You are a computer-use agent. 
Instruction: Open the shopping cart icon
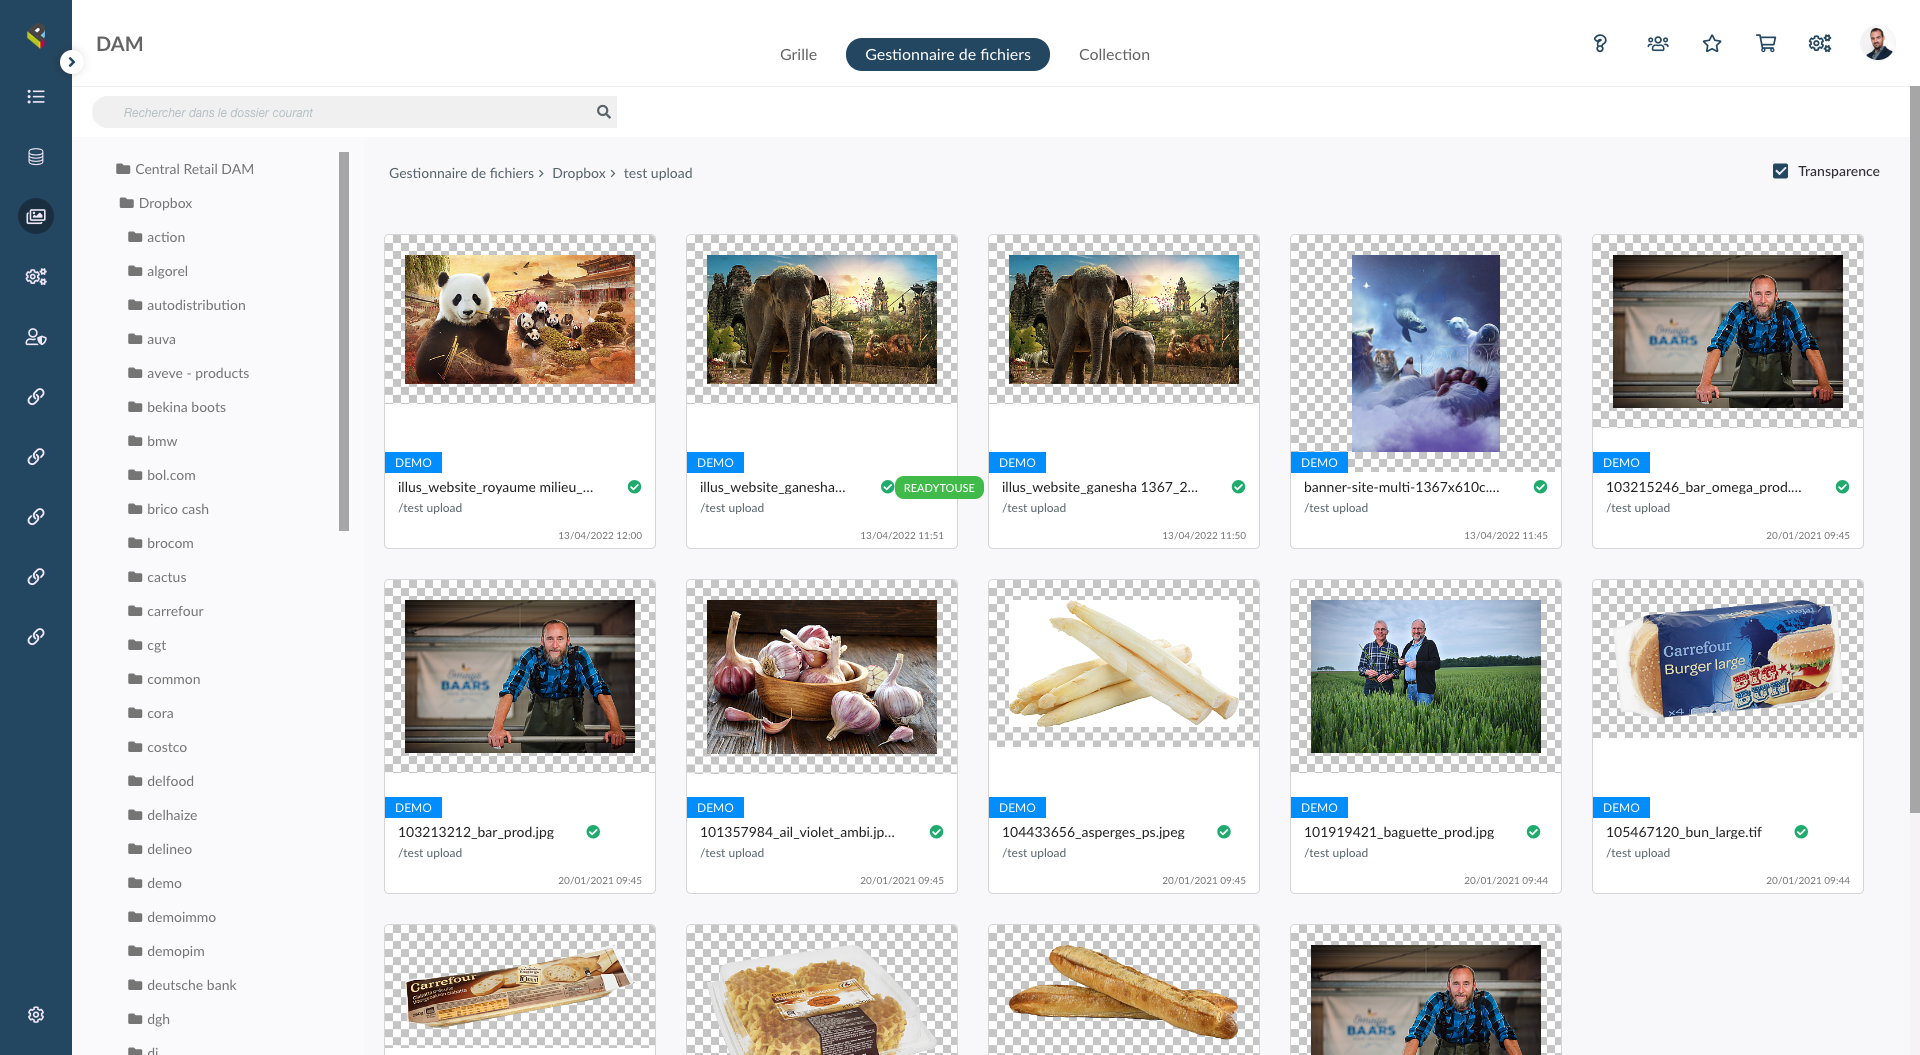[1766, 44]
